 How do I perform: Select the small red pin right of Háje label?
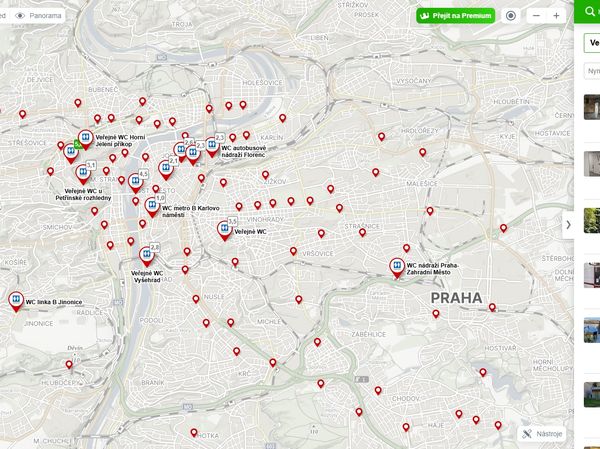click(459, 413)
